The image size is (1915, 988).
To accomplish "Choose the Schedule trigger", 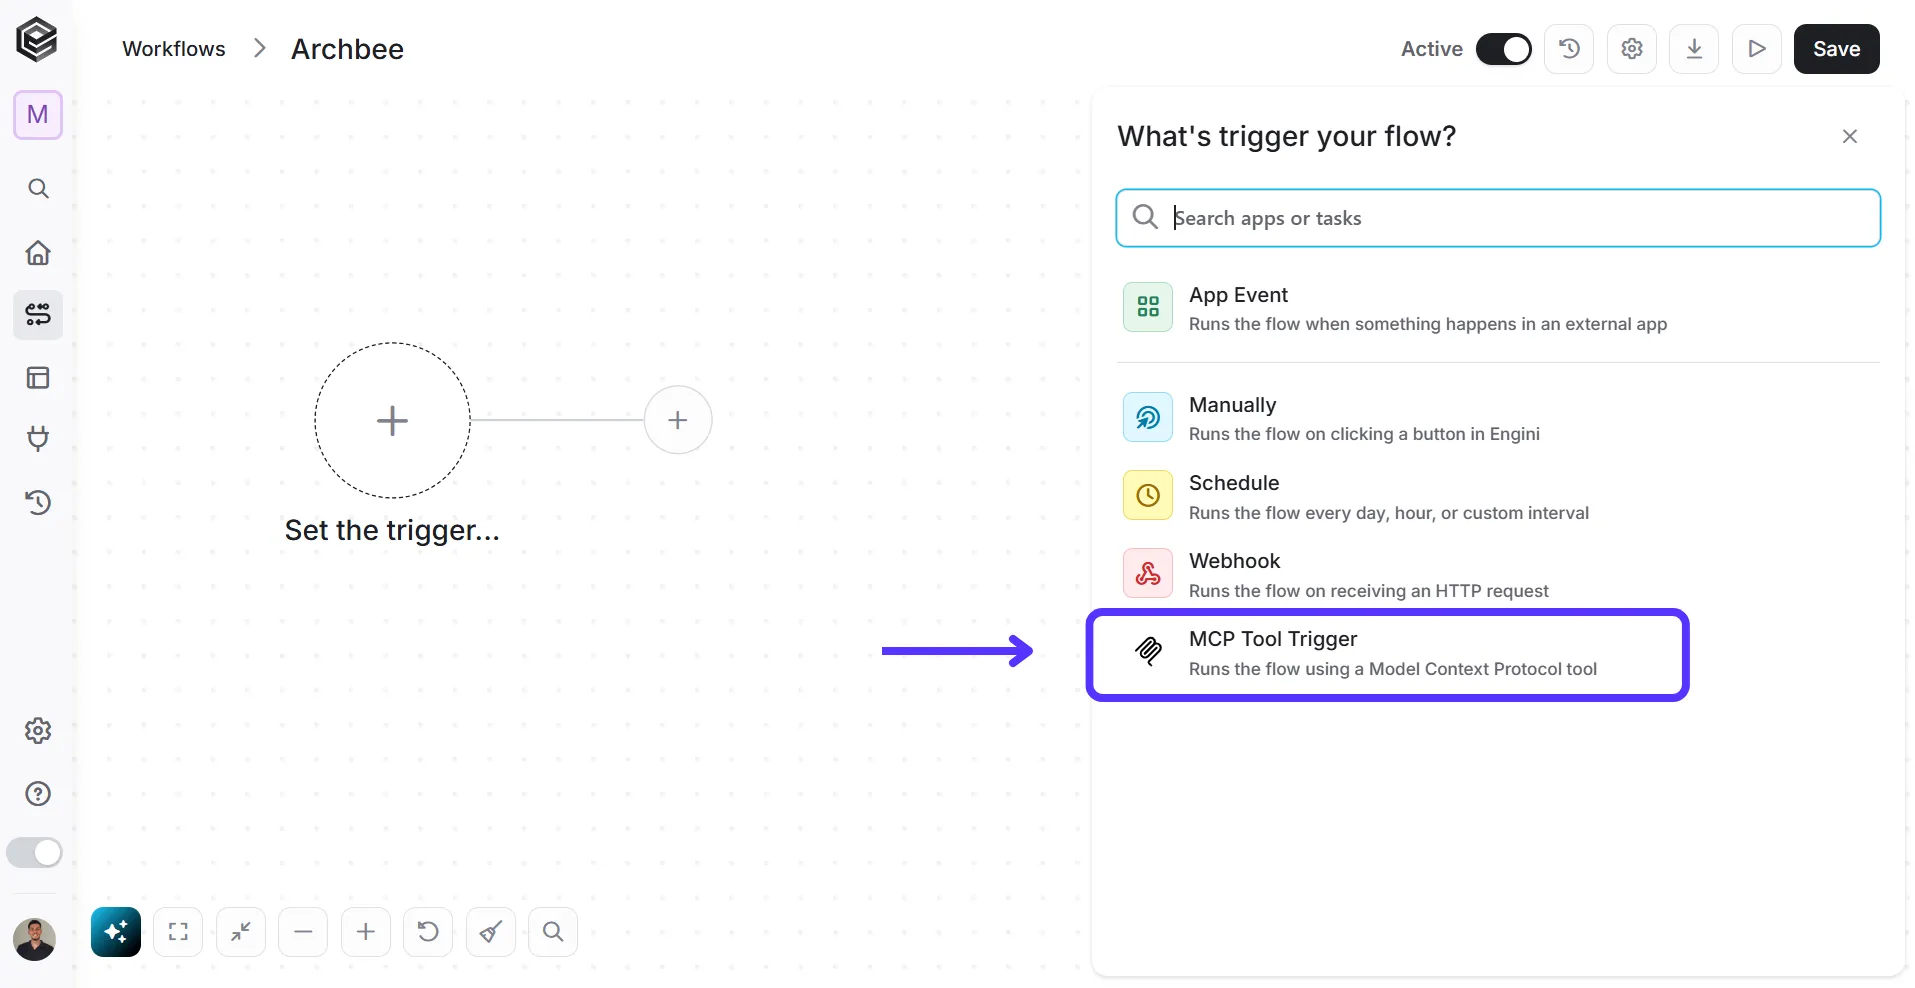I will (1498, 496).
